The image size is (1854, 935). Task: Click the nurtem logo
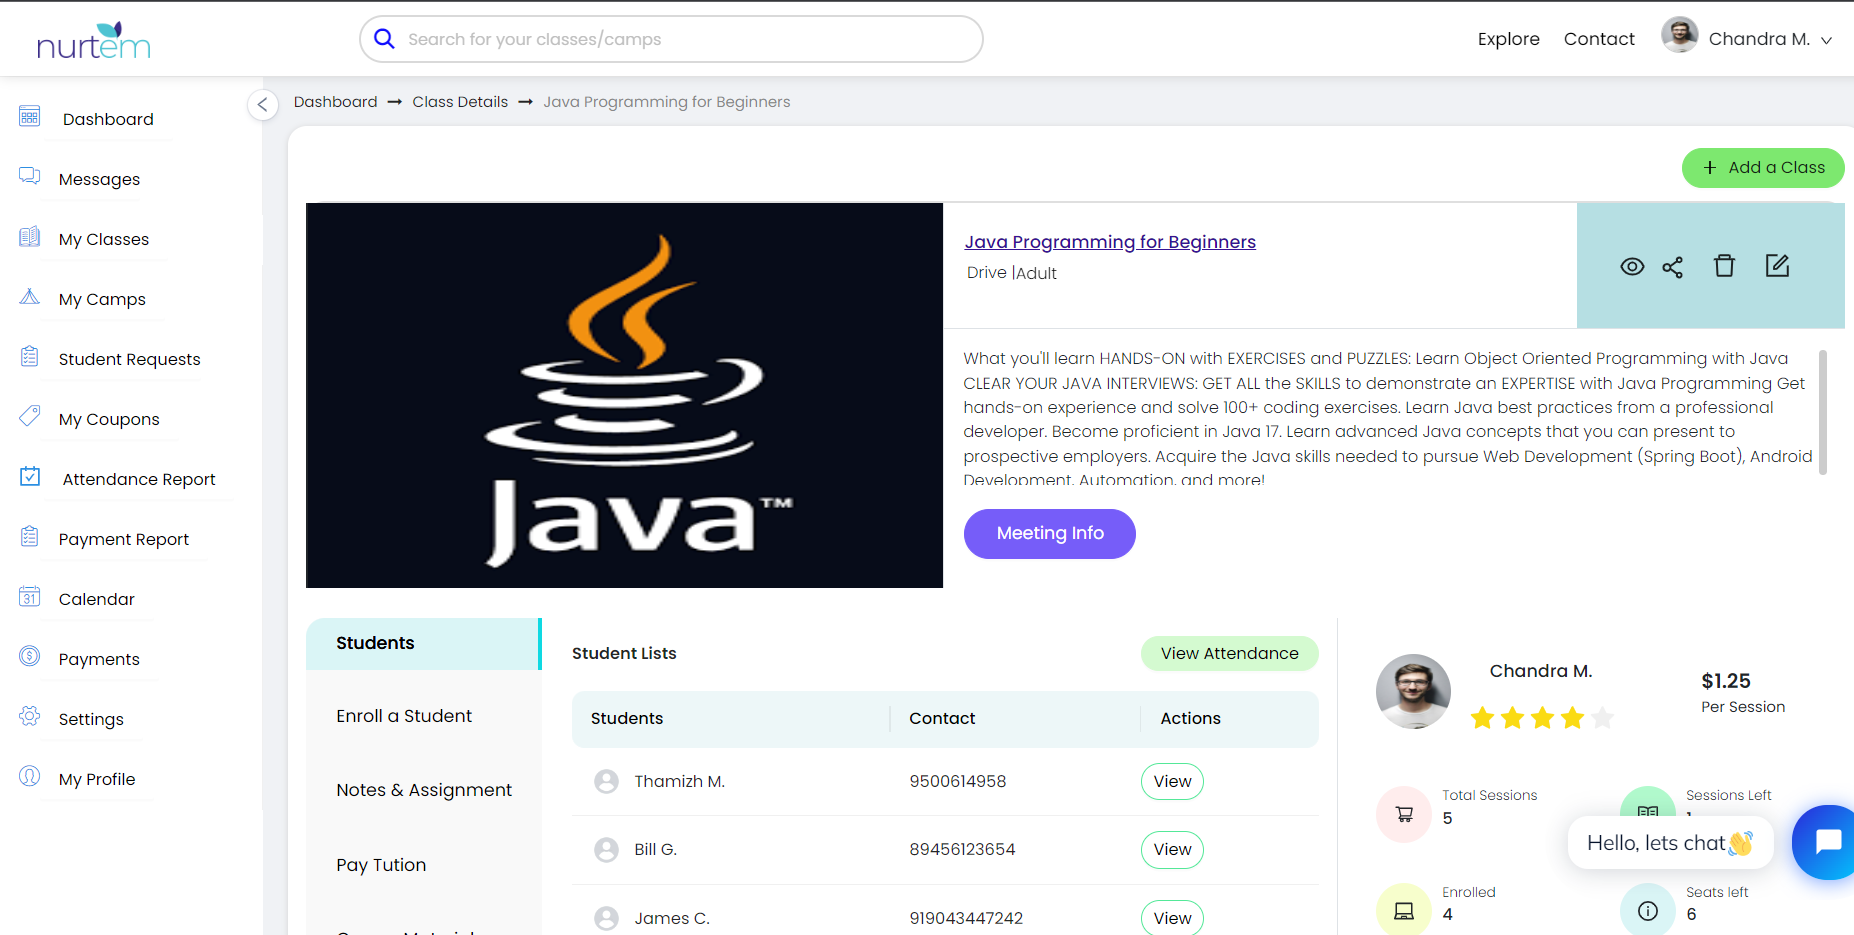coord(93,41)
